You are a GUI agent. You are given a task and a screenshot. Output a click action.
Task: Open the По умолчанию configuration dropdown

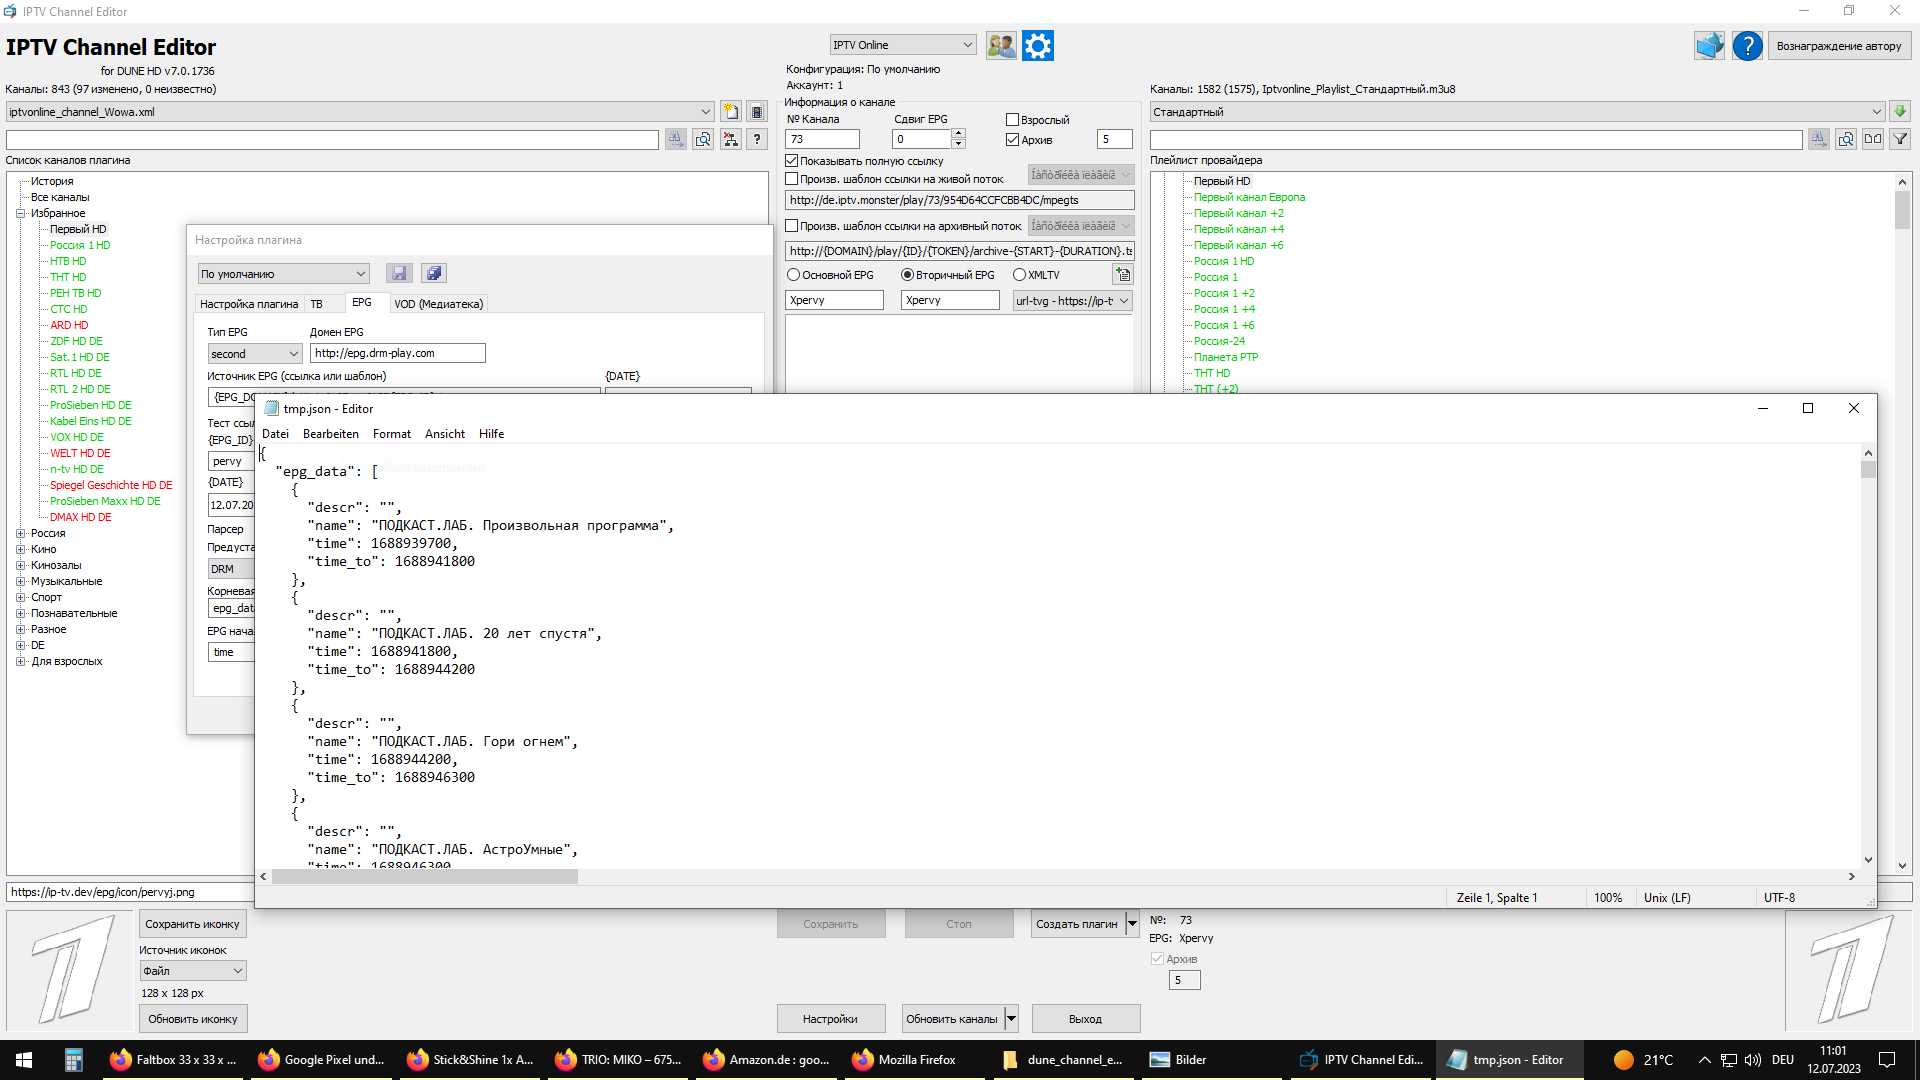(x=283, y=274)
